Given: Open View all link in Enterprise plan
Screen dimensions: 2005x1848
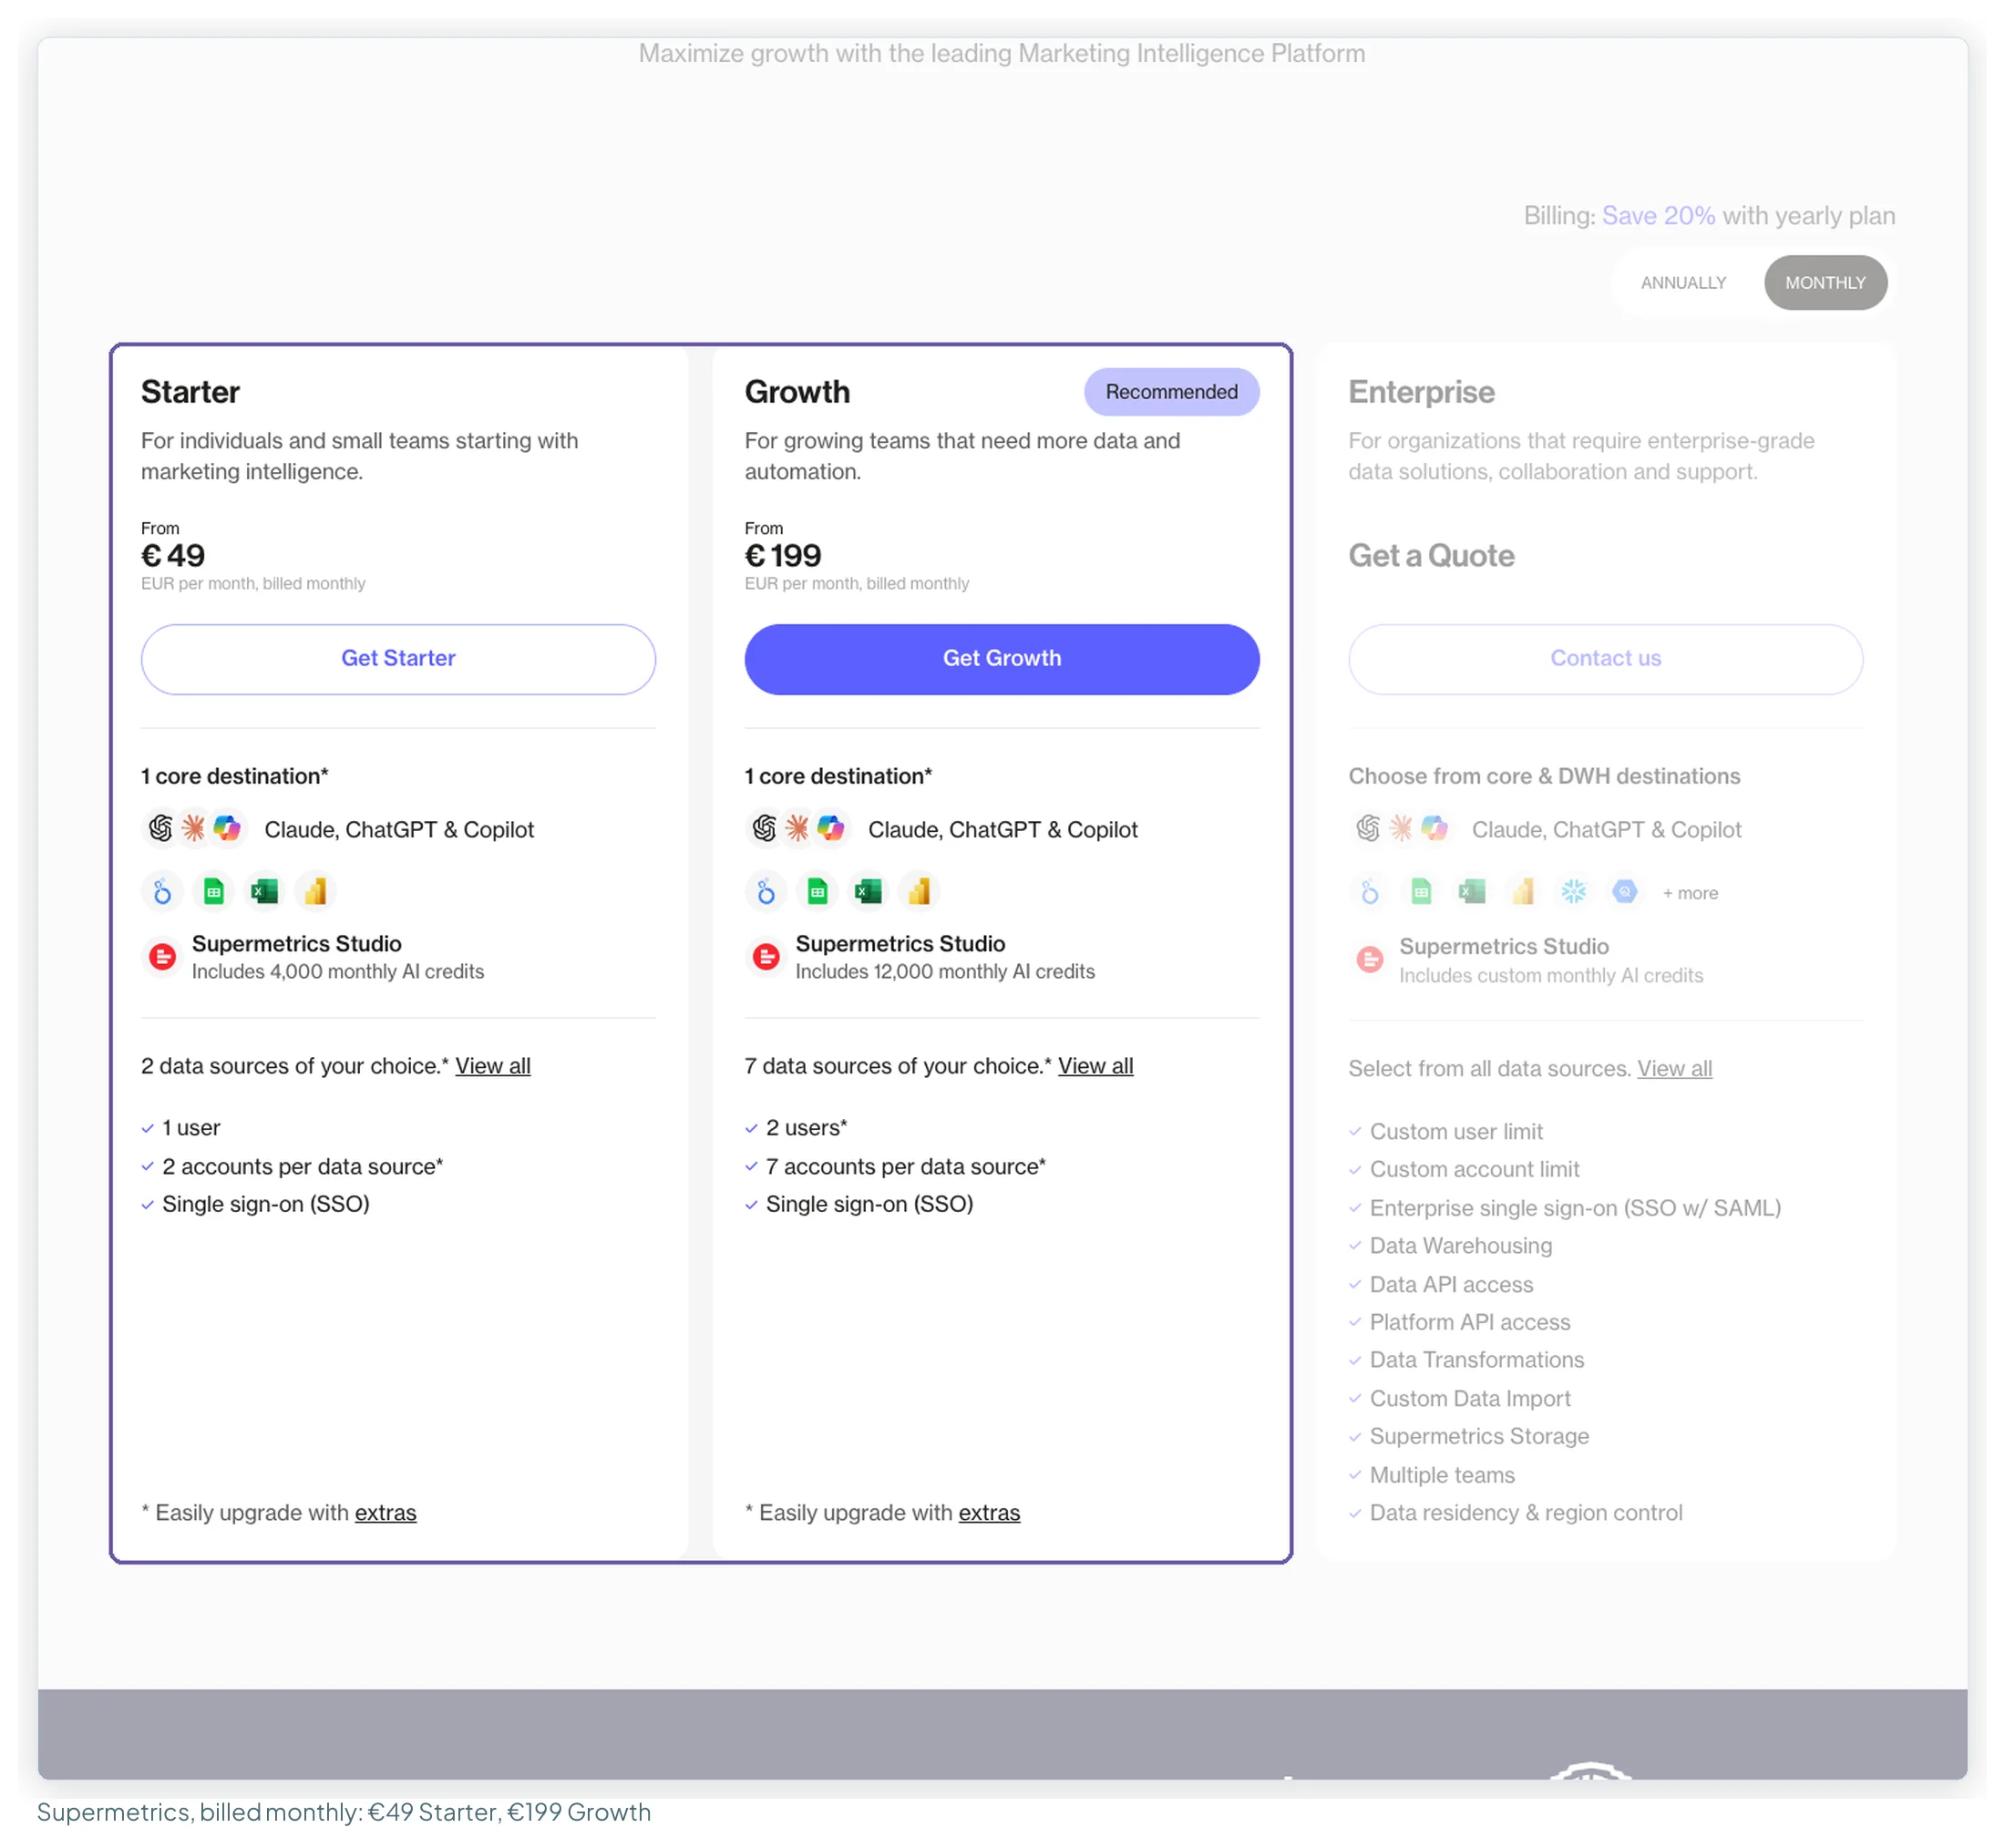Looking at the screenshot, I should pos(1675,1069).
